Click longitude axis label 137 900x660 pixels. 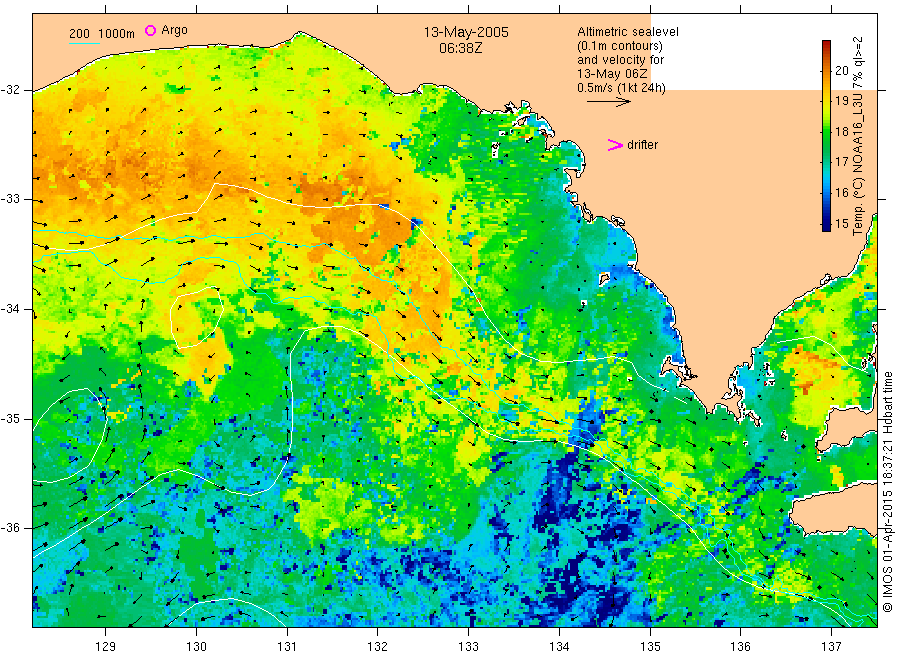(x=831, y=647)
